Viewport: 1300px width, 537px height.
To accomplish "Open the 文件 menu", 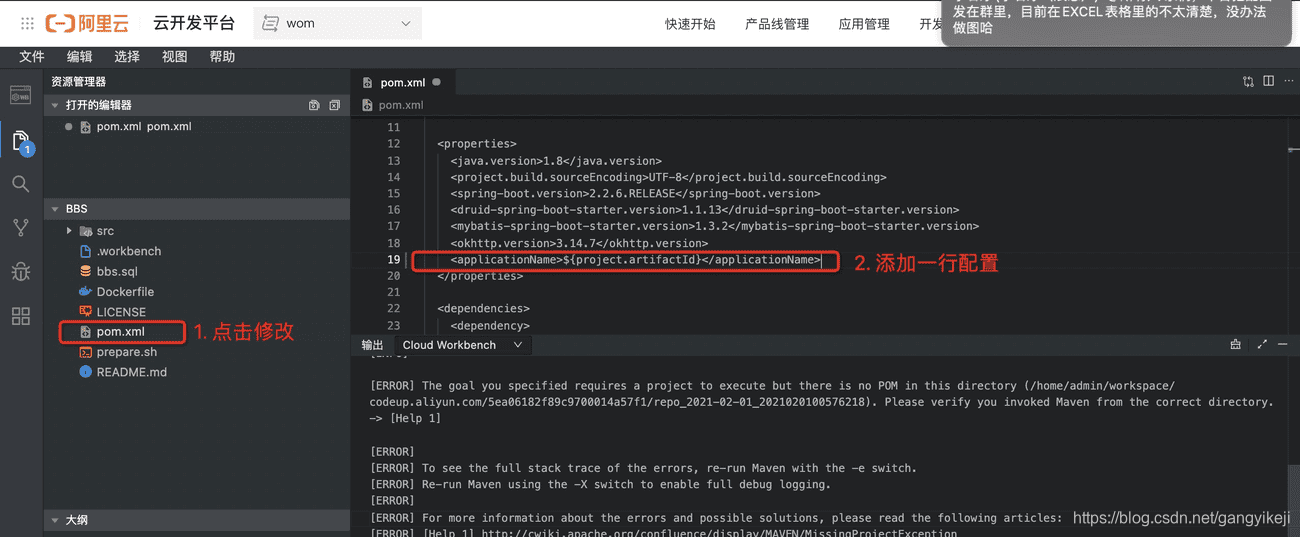I will point(32,57).
